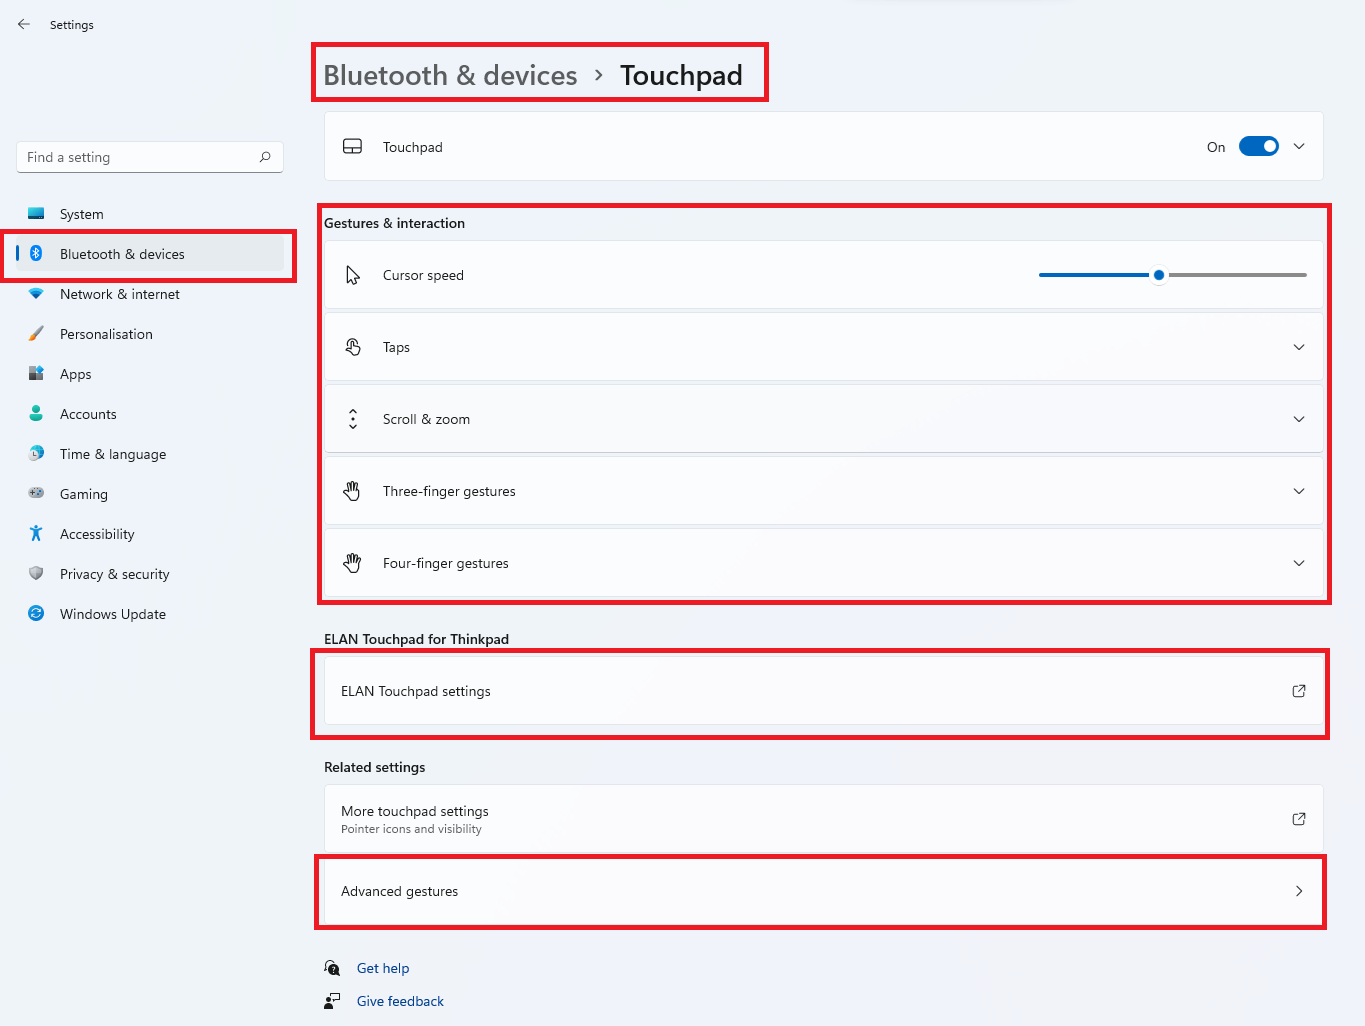
Task: Click the back arrow at top left
Action: coord(23,24)
